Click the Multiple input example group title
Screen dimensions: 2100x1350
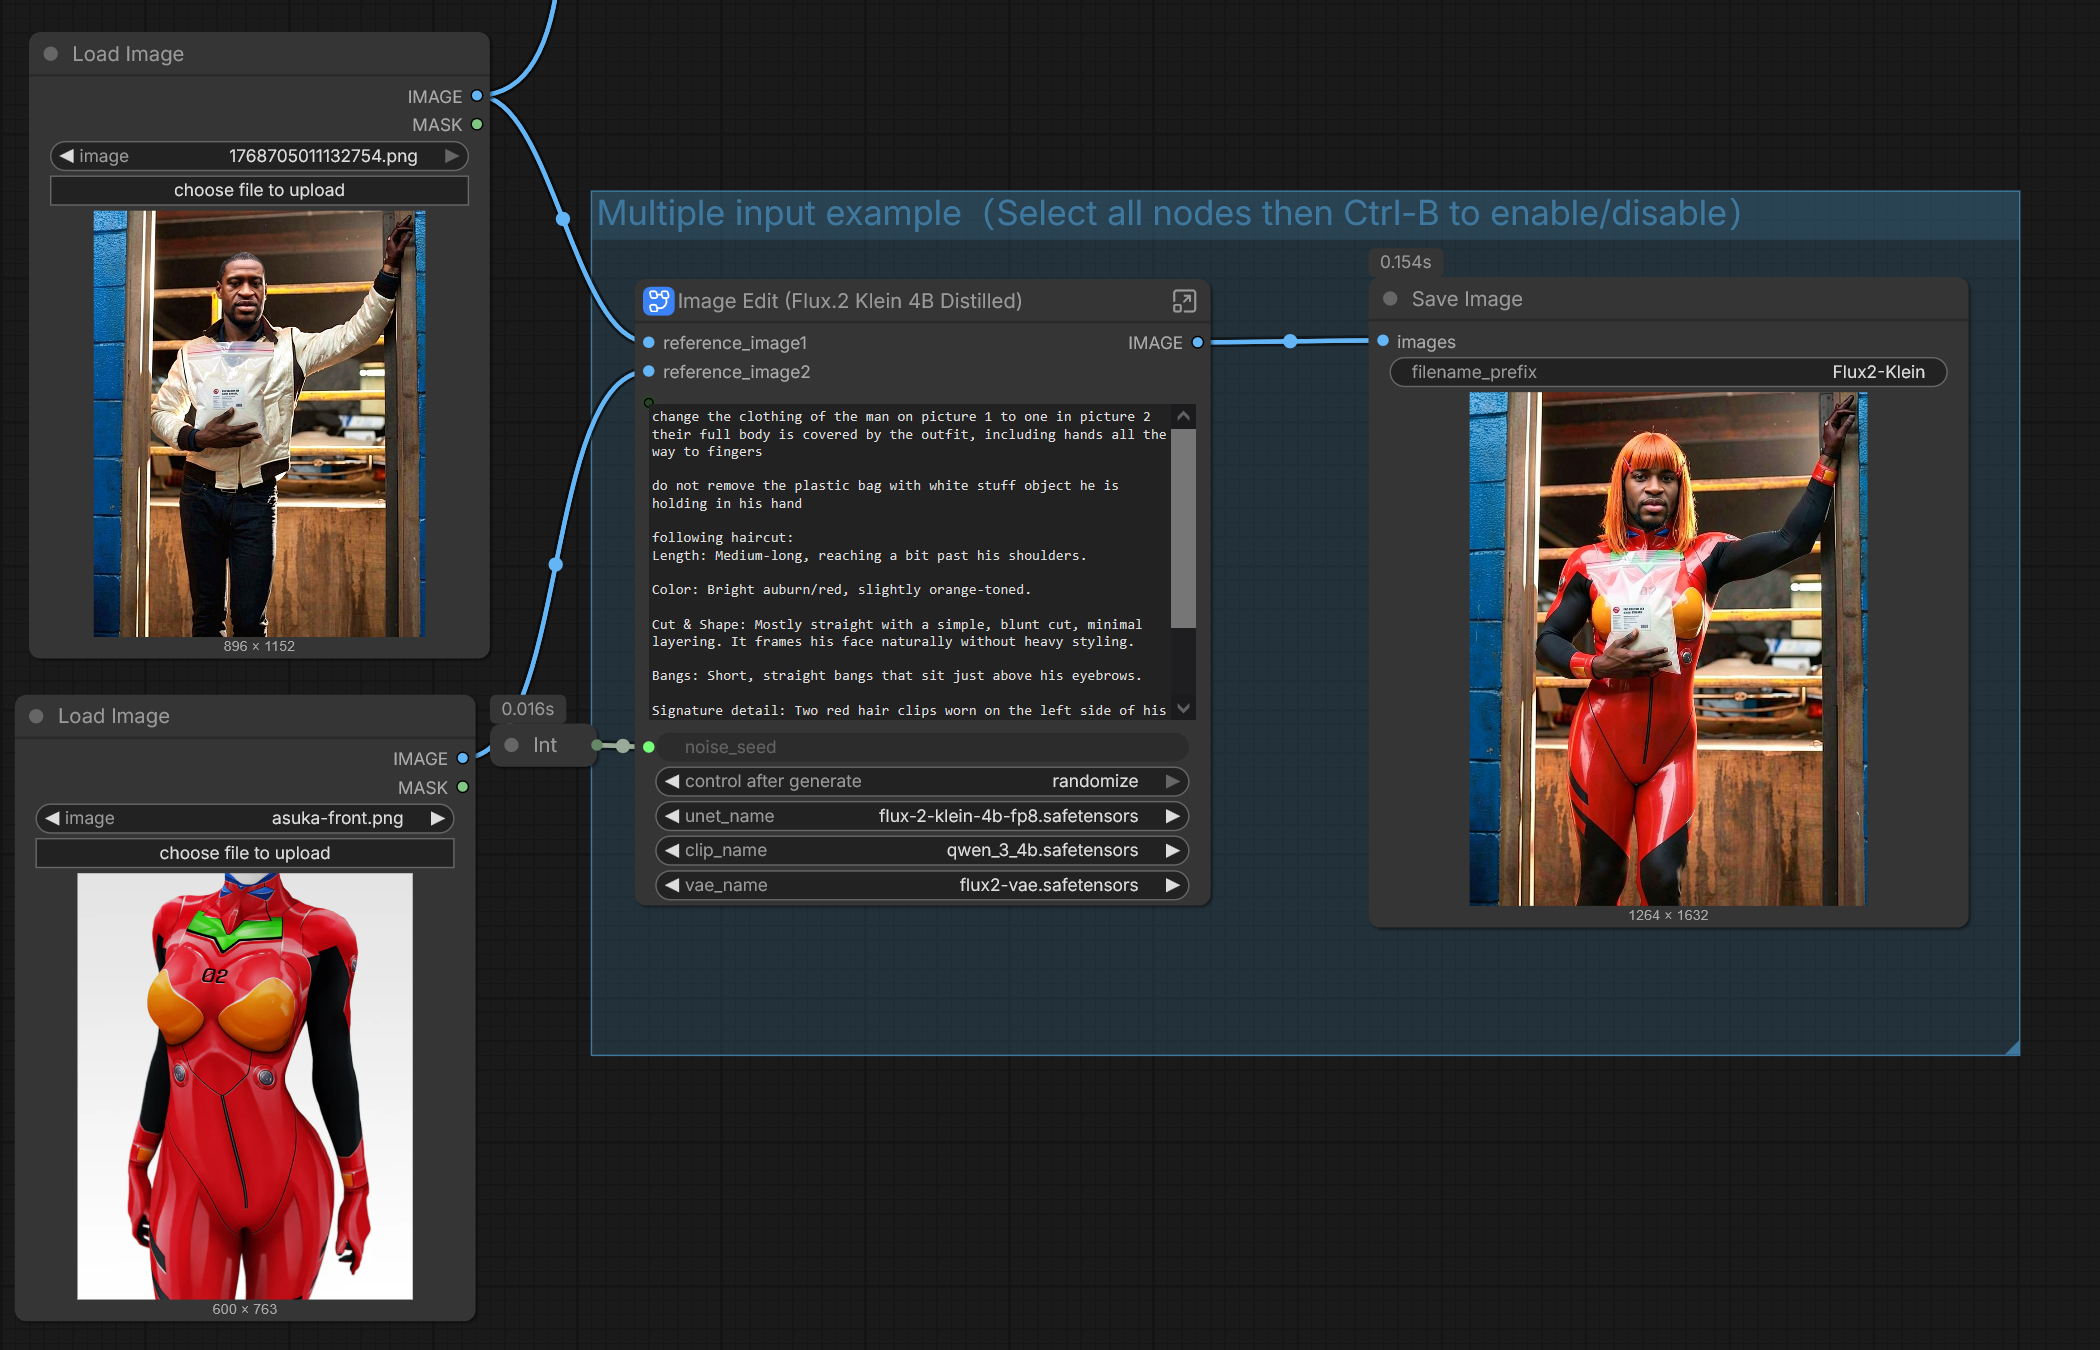1168,214
